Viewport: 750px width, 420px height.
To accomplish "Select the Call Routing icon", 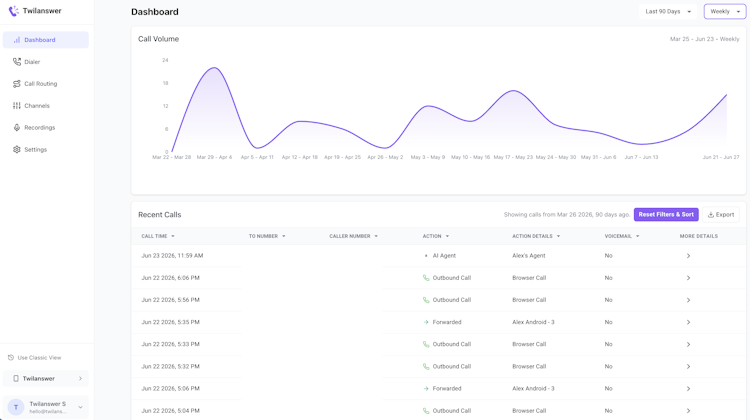I will tap(17, 84).
